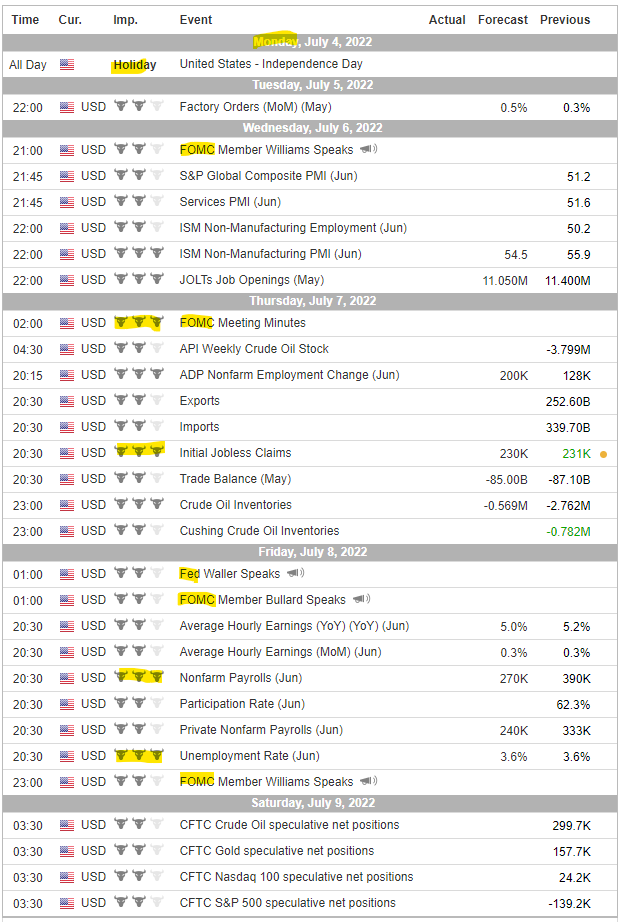Image resolution: width=621 pixels, height=922 pixels.
Task: Open the Private Nonfarm Payrolls (Jun) event
Action: point(261,730)
